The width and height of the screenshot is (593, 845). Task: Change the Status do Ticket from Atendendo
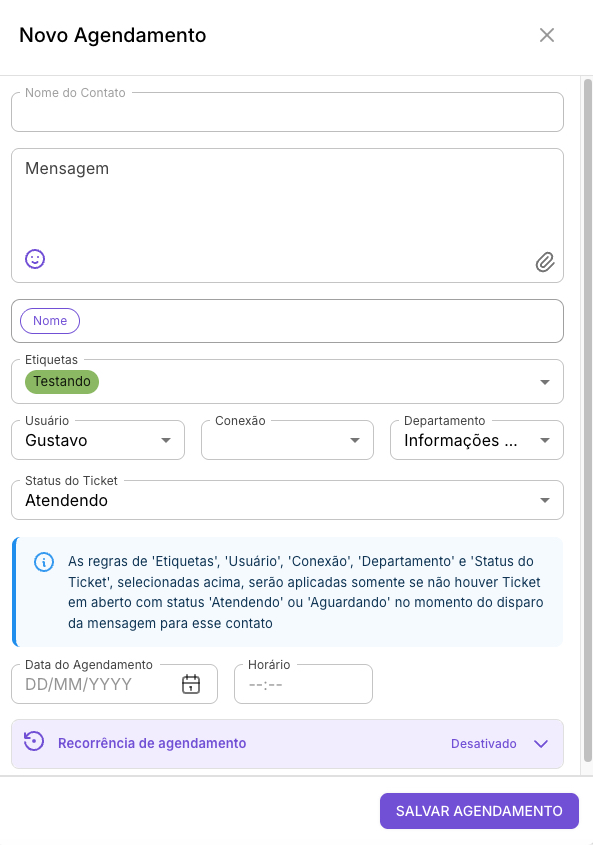[545, 499]
